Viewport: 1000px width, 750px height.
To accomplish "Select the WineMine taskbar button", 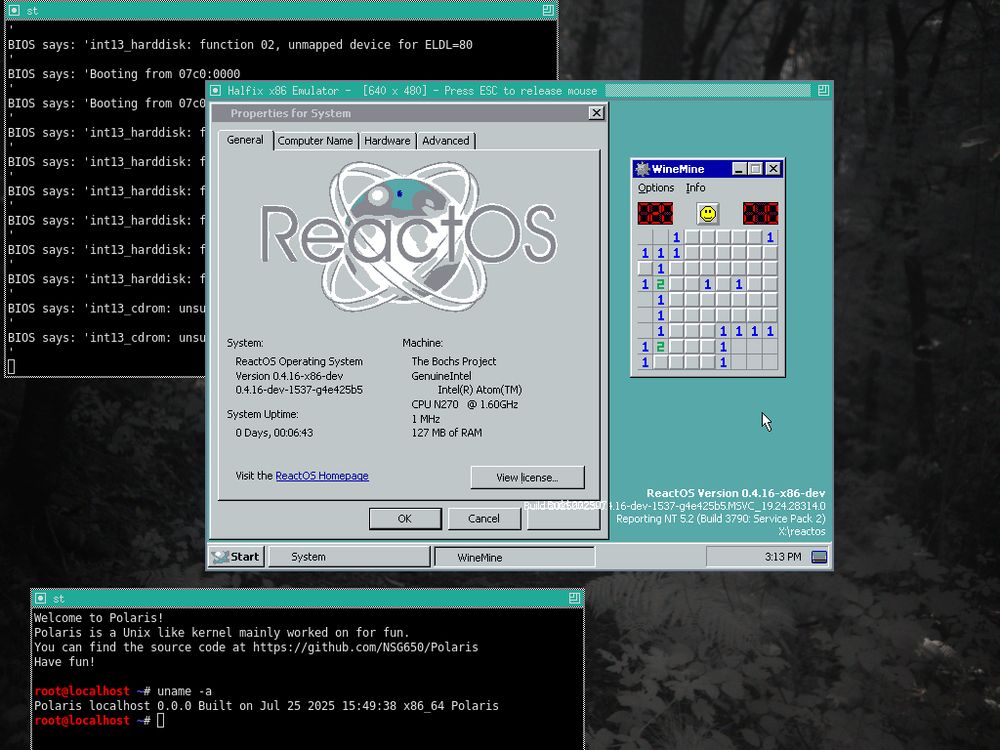I will coord(515,557).
